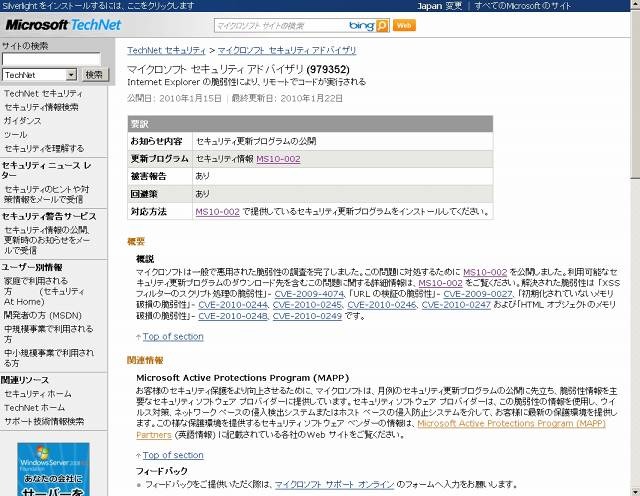This screenshot has height=496, width=640.
Task: Open ガイダンス sidebar item
Action: tap(23, 121)
